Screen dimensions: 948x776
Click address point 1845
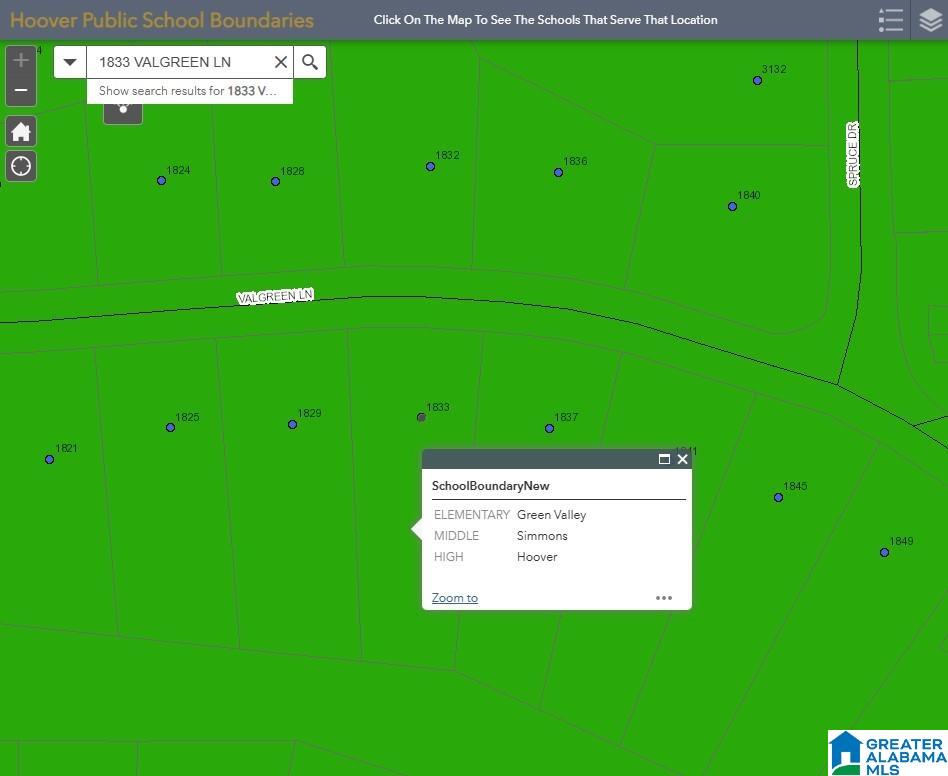(x=778, y=497)
